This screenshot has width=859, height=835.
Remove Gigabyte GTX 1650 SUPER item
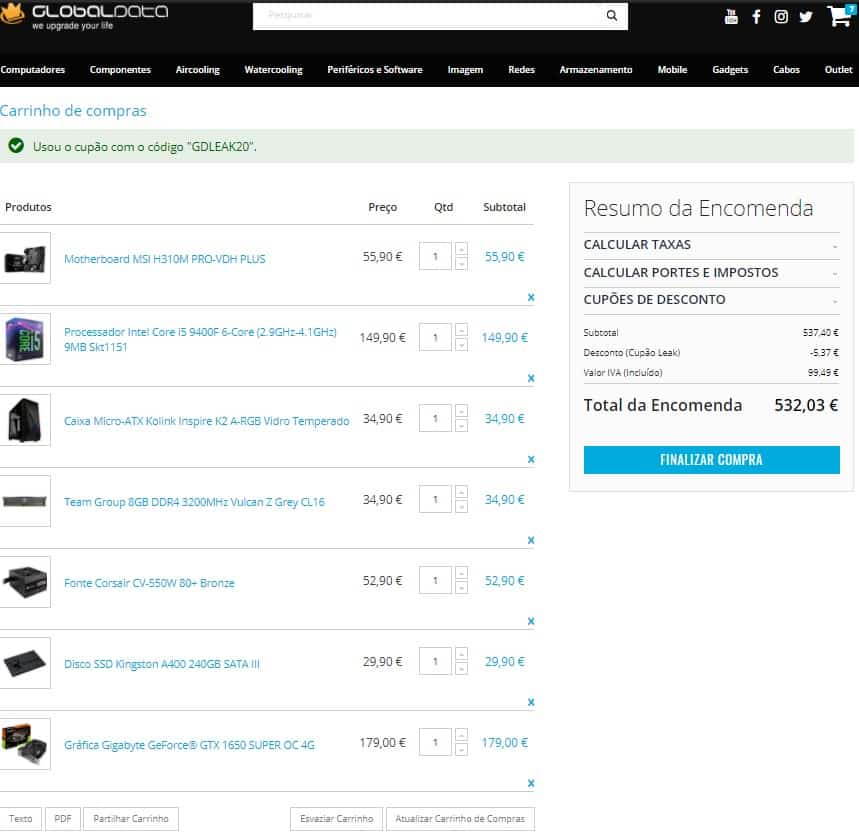coord(531,783)
